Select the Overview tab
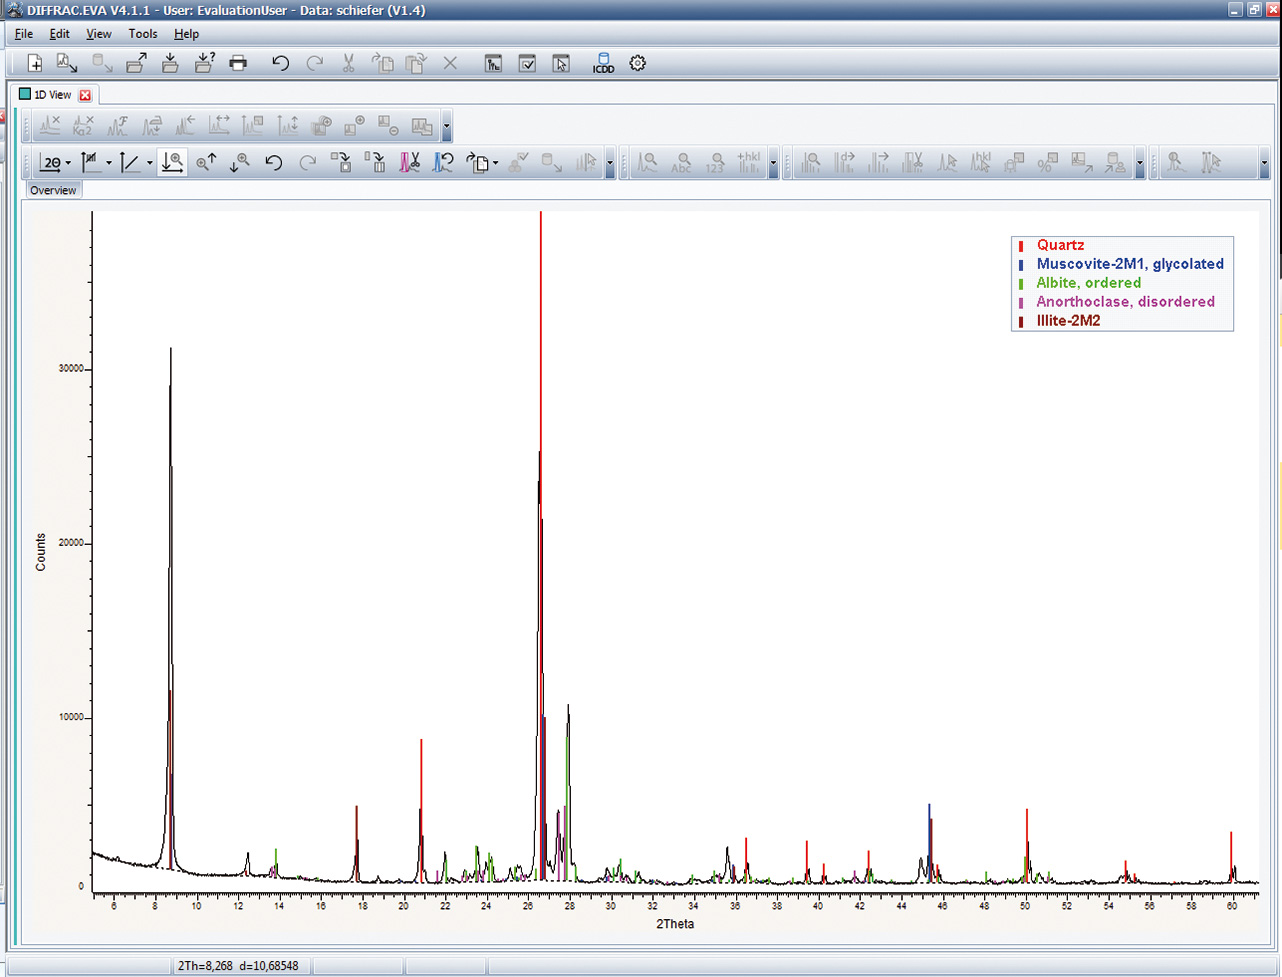Image resolution: width=1282 pixels, height=977 pixels. (53, 190)
